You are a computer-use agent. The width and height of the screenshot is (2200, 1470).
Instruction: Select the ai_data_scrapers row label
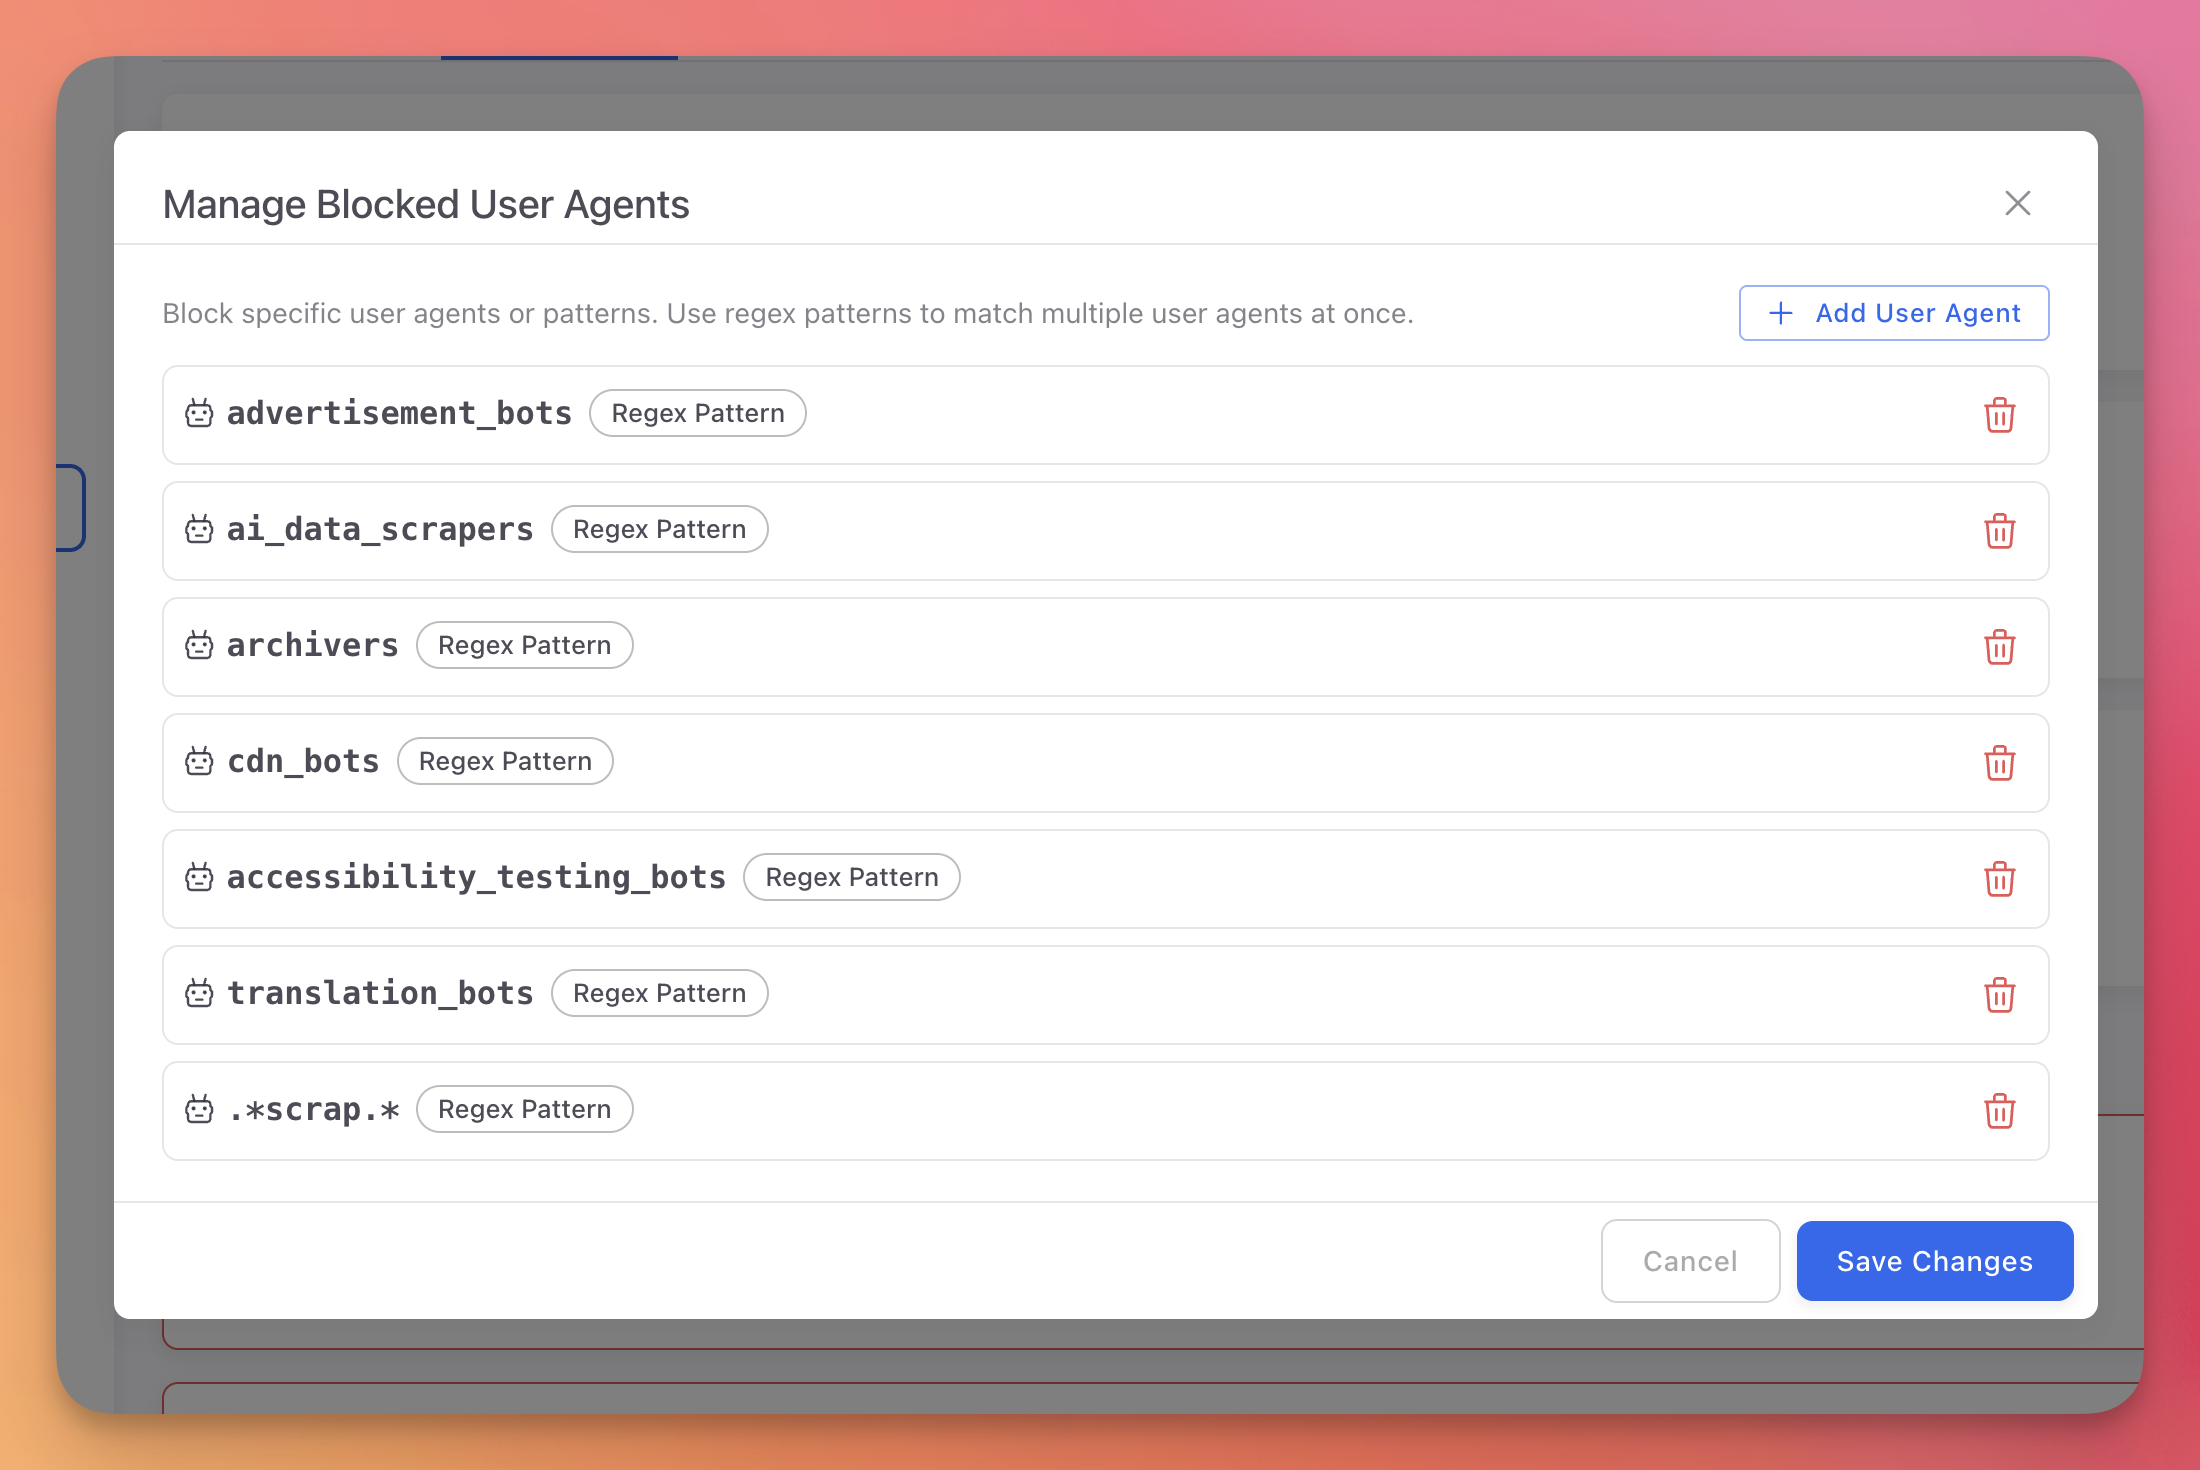point(380,529)
